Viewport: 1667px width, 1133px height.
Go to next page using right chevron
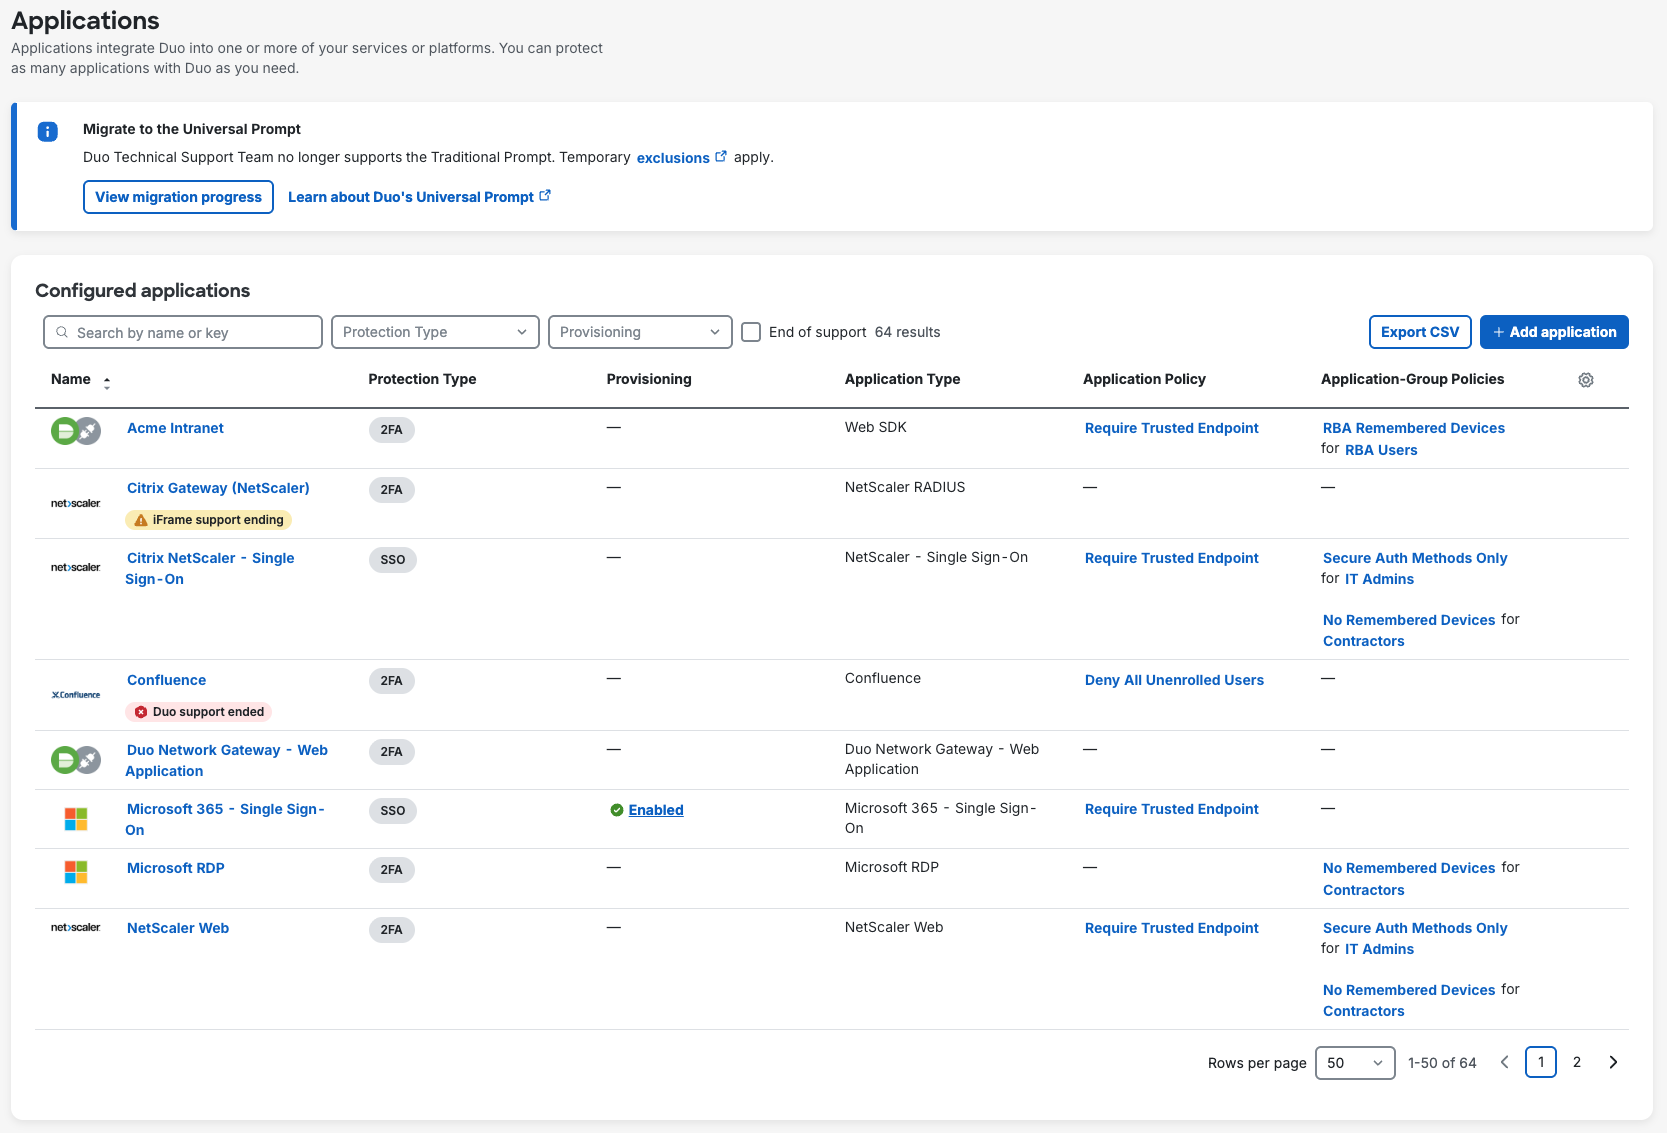1612,1062
